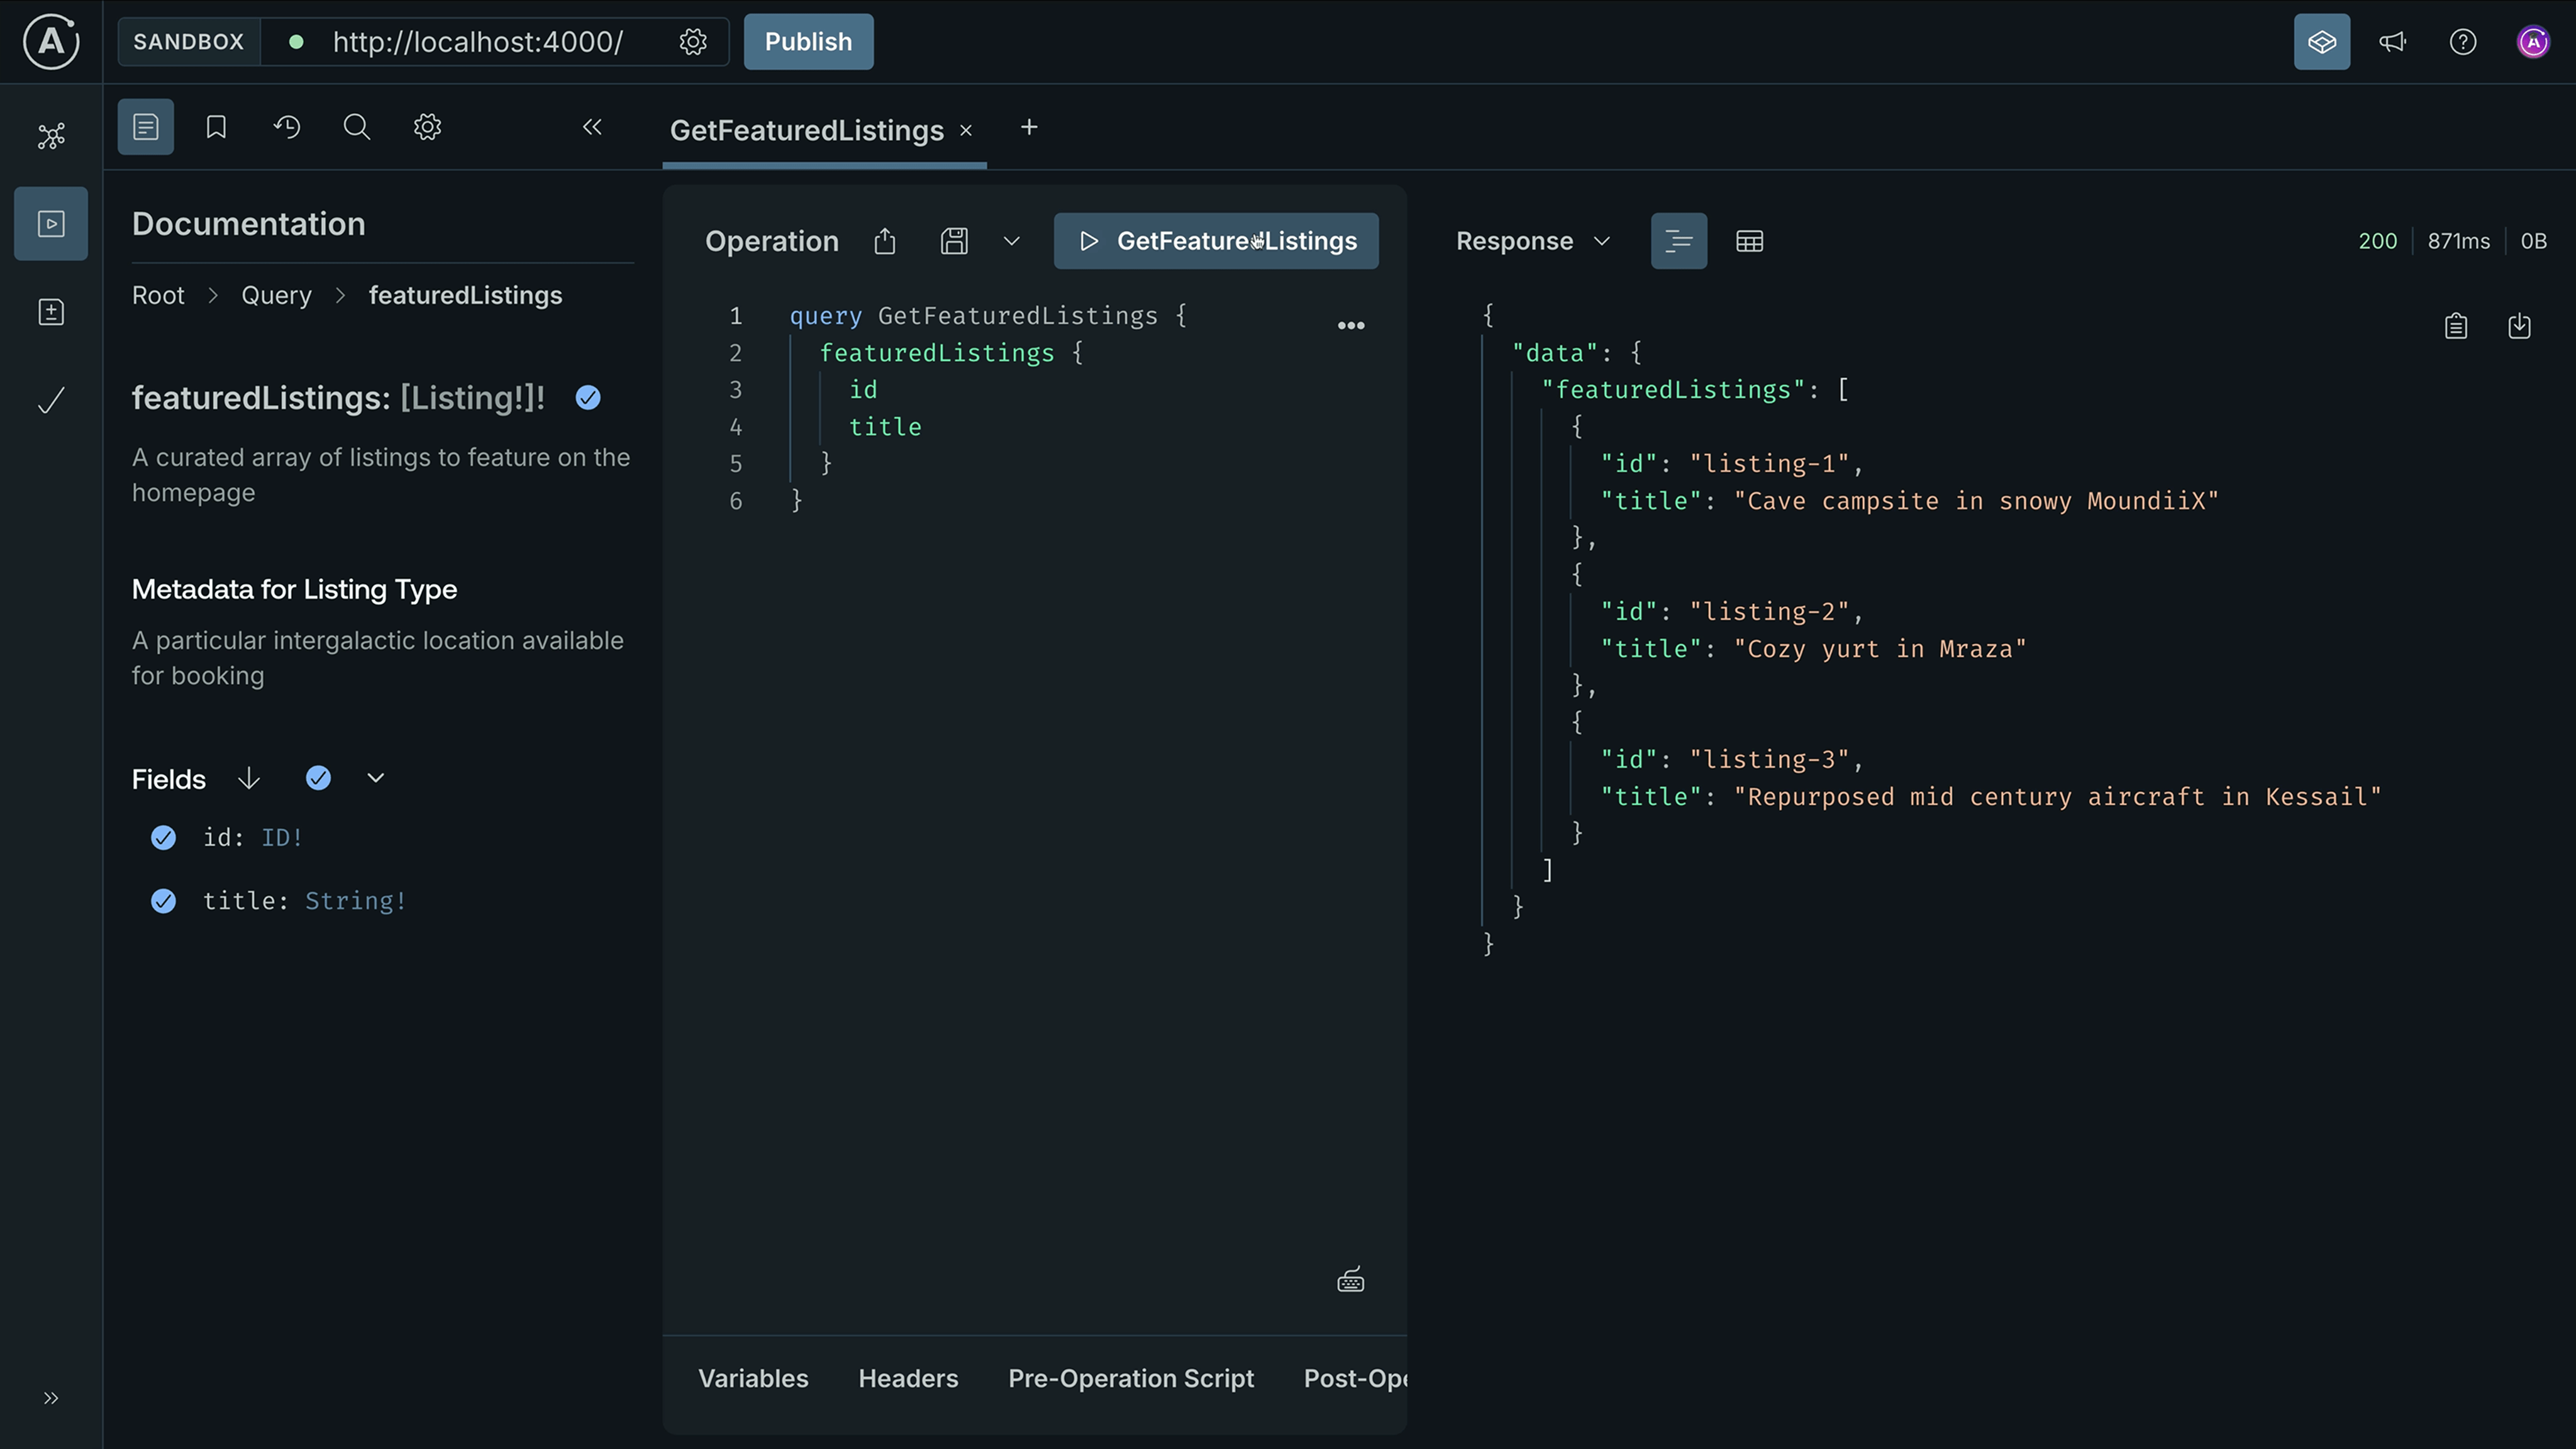Viewport: 2576px width, 1449px height.
Task: Switch response view to table layout
Action: pyautogui.click(x=1749, y=240)
